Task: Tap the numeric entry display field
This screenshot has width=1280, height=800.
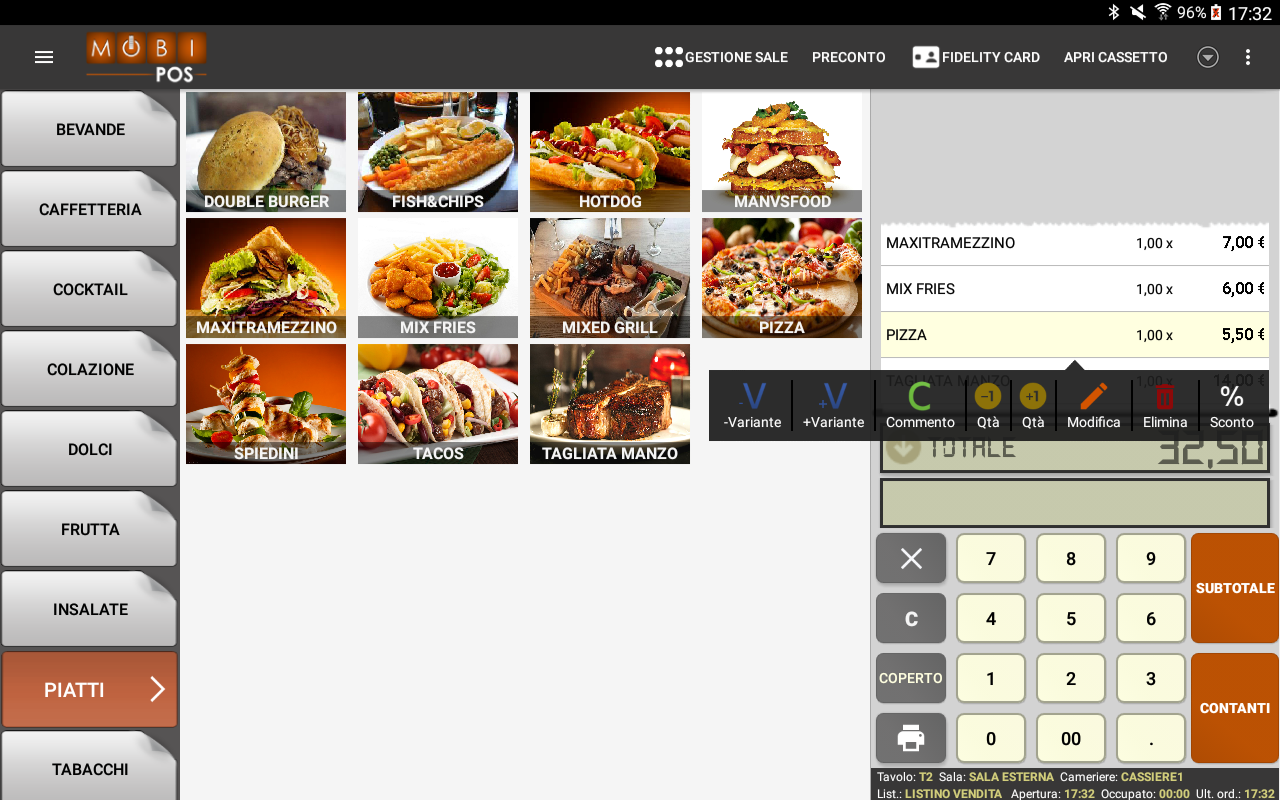Action: [1075, 503]
